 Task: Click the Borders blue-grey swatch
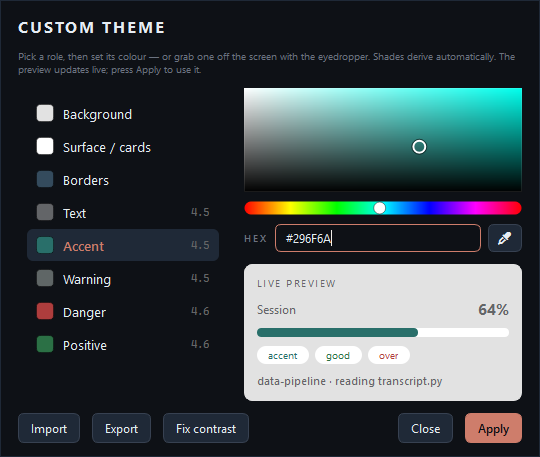tap(45, 179)
